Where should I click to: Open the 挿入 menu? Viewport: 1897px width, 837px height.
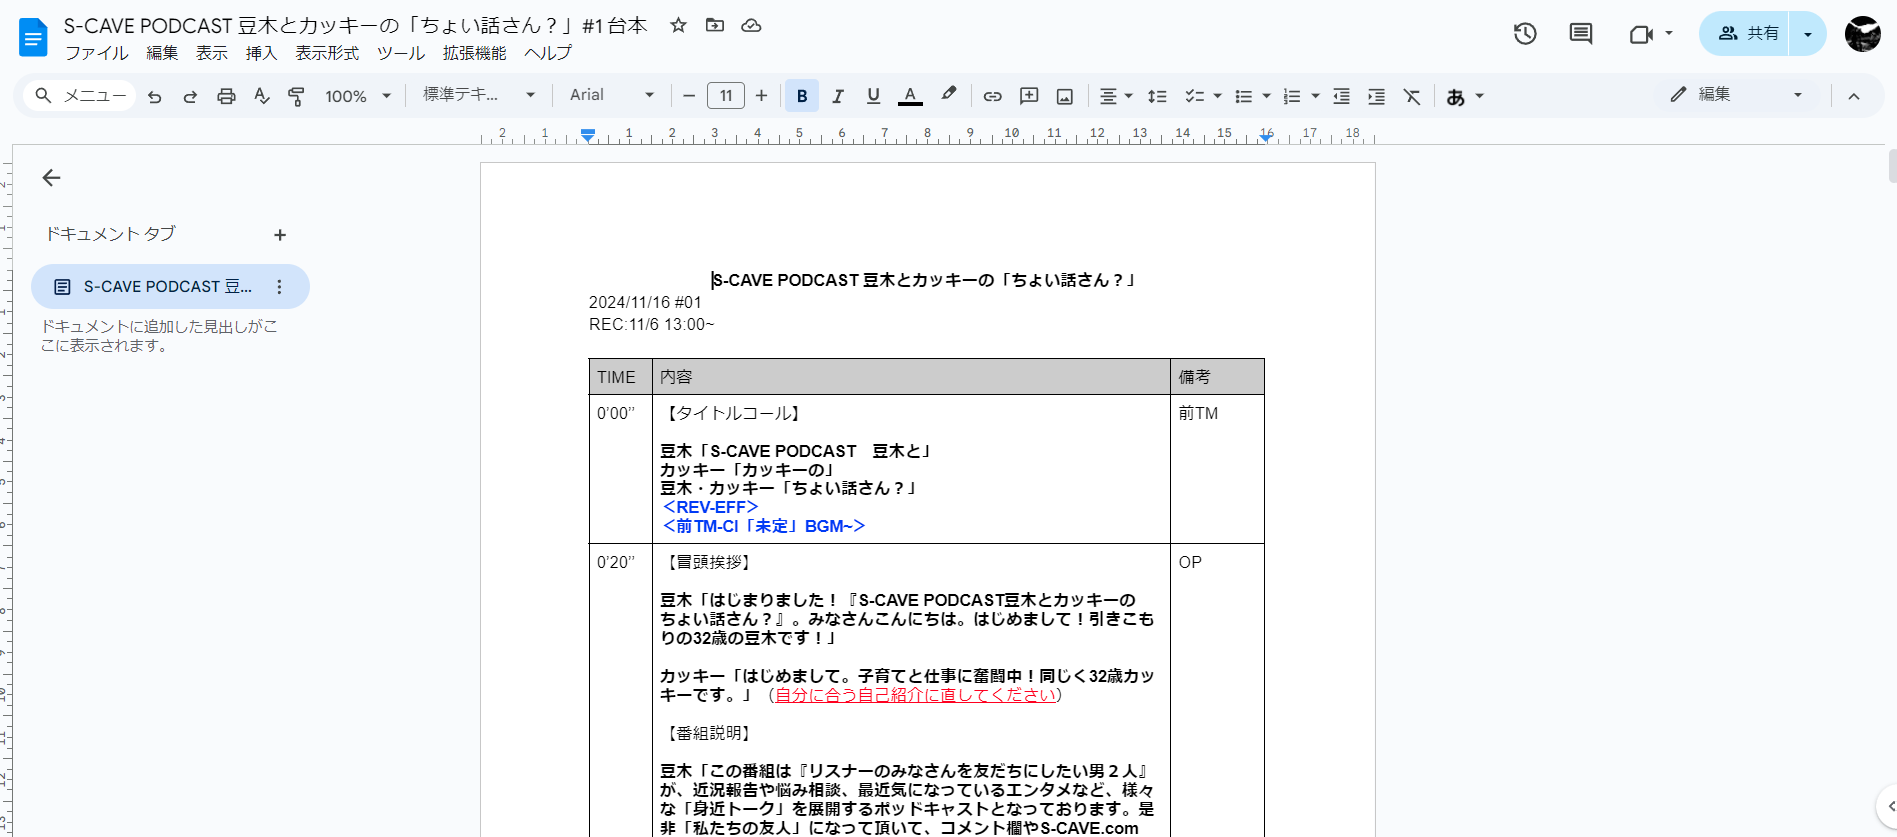[x=261, y=53]
